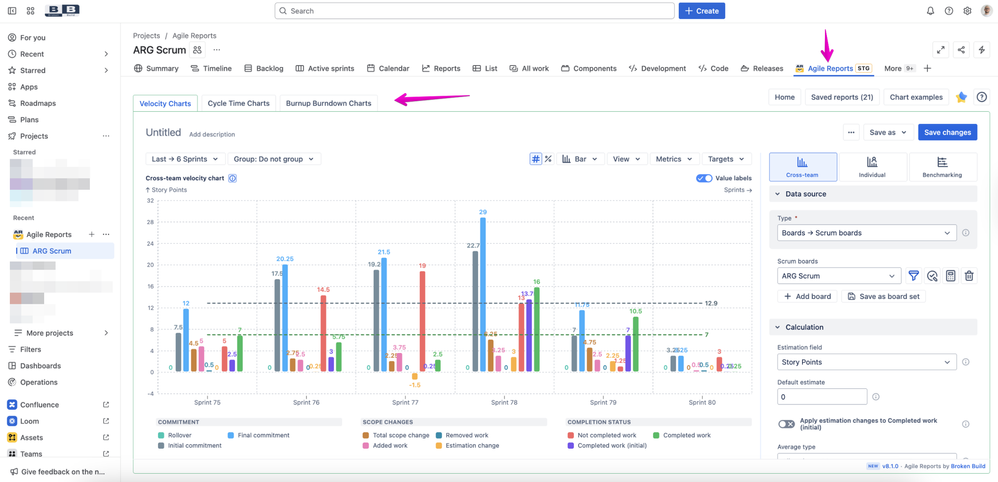The height and width of the screenshot is (482, 998).
Task: Click the Default estimate input field
Action: pos(822,397)
